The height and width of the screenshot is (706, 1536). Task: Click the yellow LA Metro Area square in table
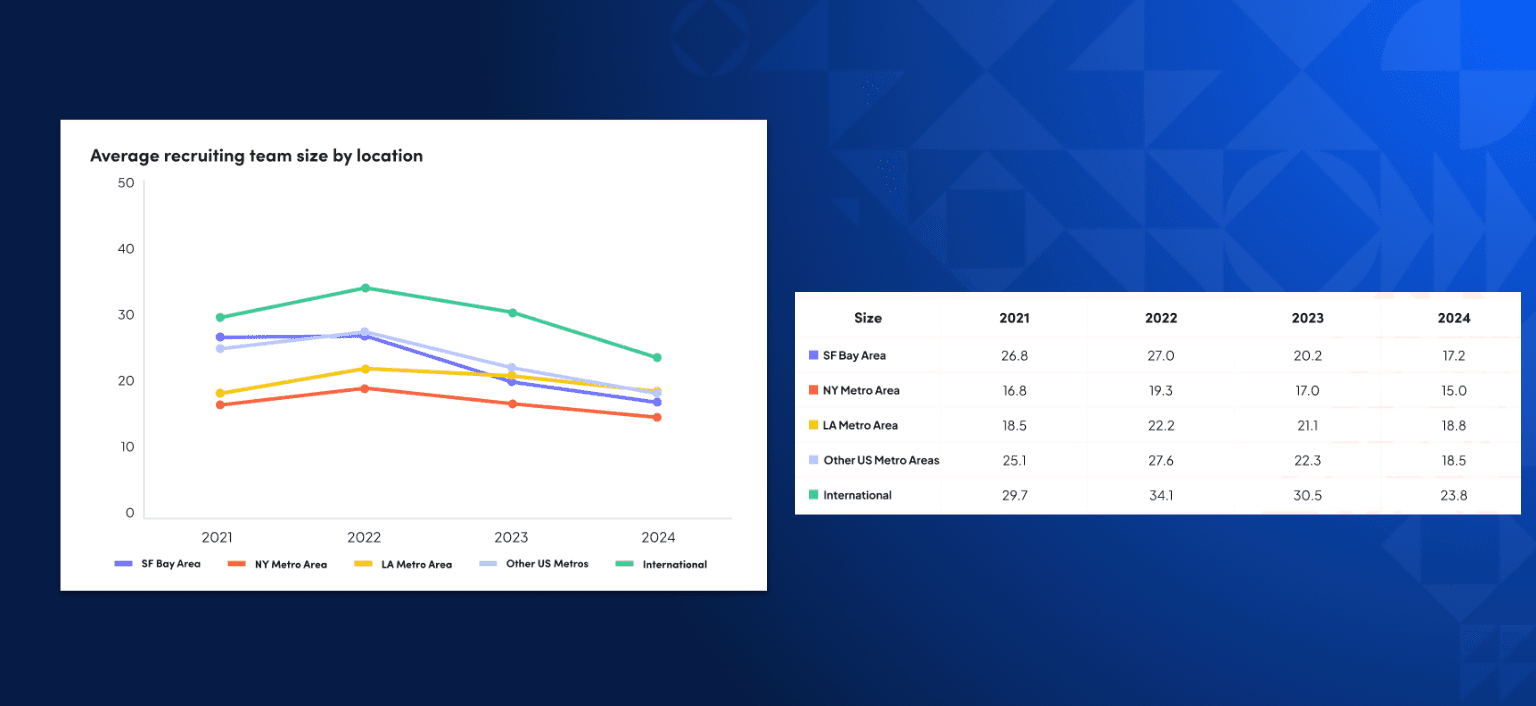tap(812, 425)
